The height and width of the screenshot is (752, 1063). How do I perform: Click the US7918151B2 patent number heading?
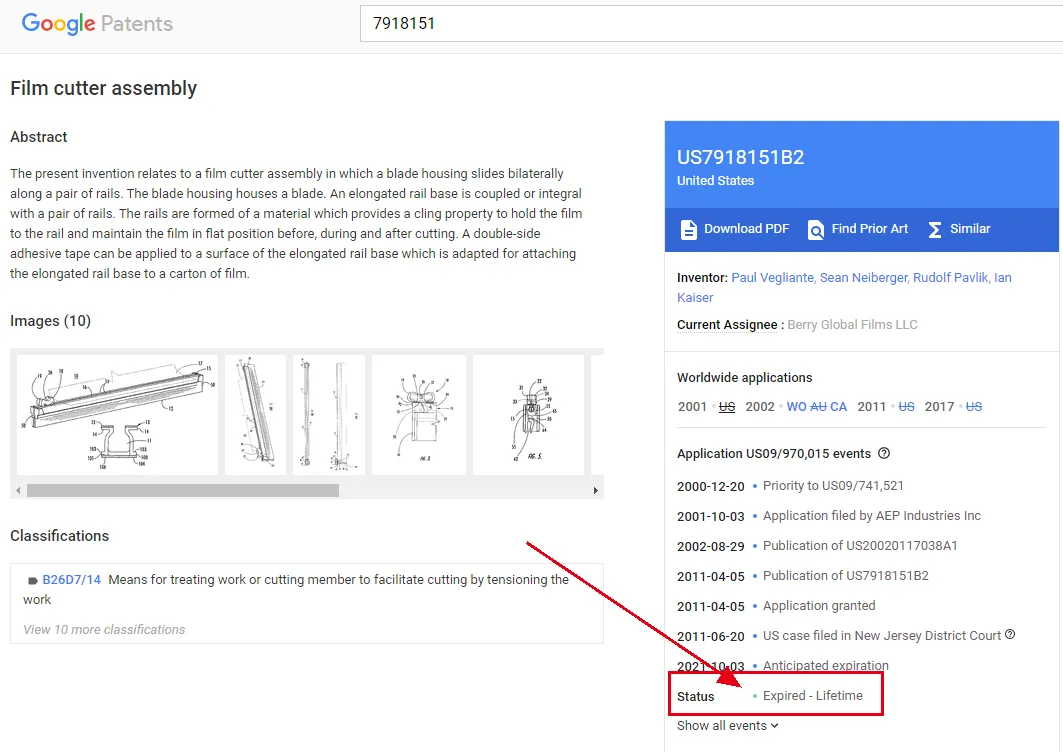[x=740, y=157]
